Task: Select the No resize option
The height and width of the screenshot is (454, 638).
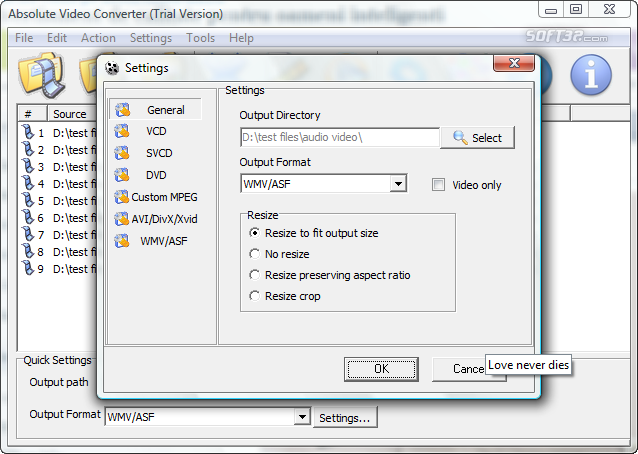Action: [x=254, y=254]
